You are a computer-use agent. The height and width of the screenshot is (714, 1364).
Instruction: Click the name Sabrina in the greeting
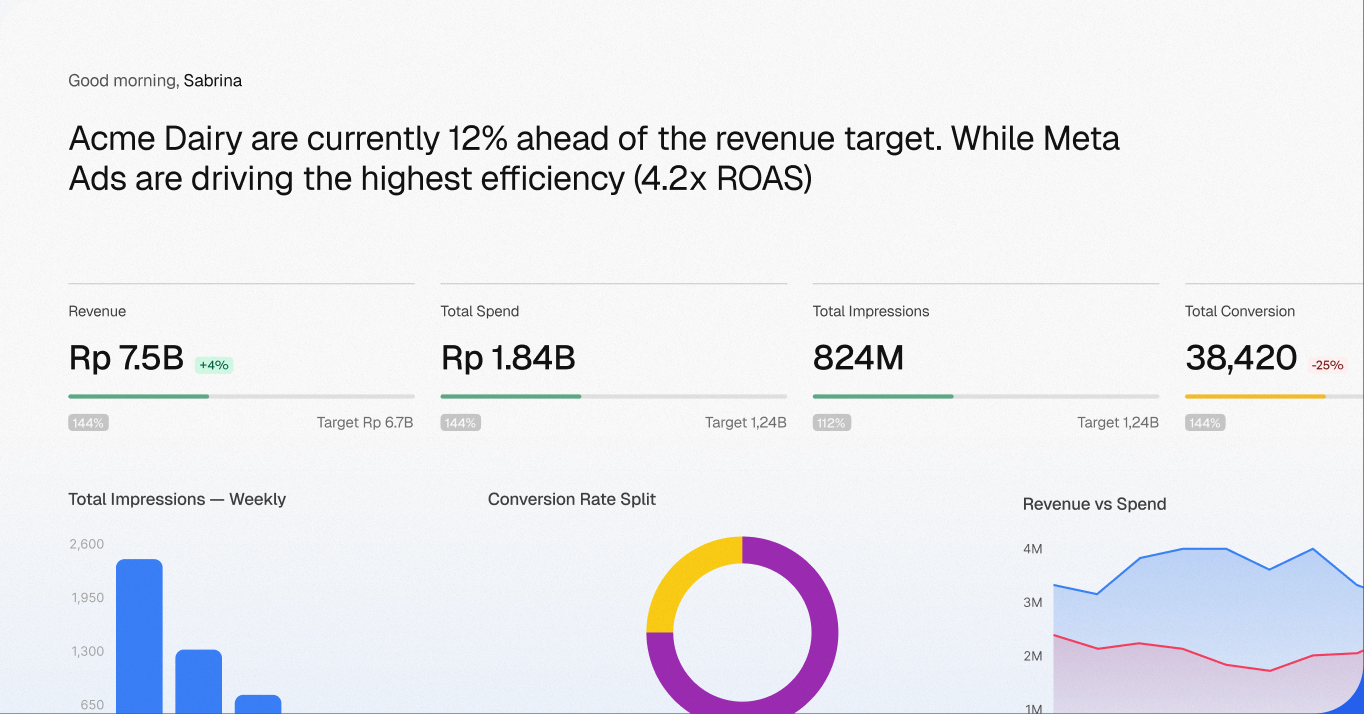213,80
